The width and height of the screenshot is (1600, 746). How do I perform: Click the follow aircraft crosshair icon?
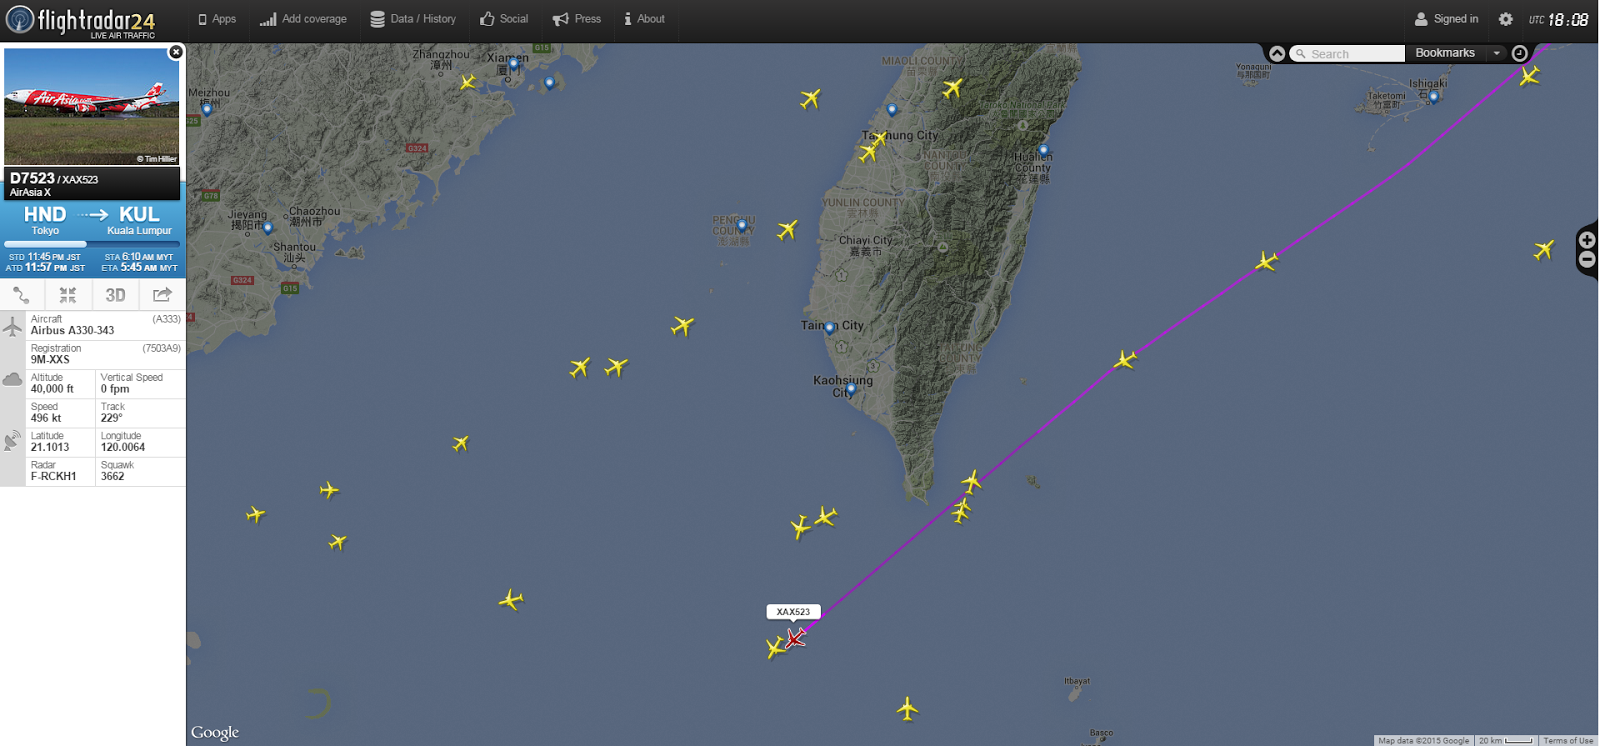click(x=68, y=294)
